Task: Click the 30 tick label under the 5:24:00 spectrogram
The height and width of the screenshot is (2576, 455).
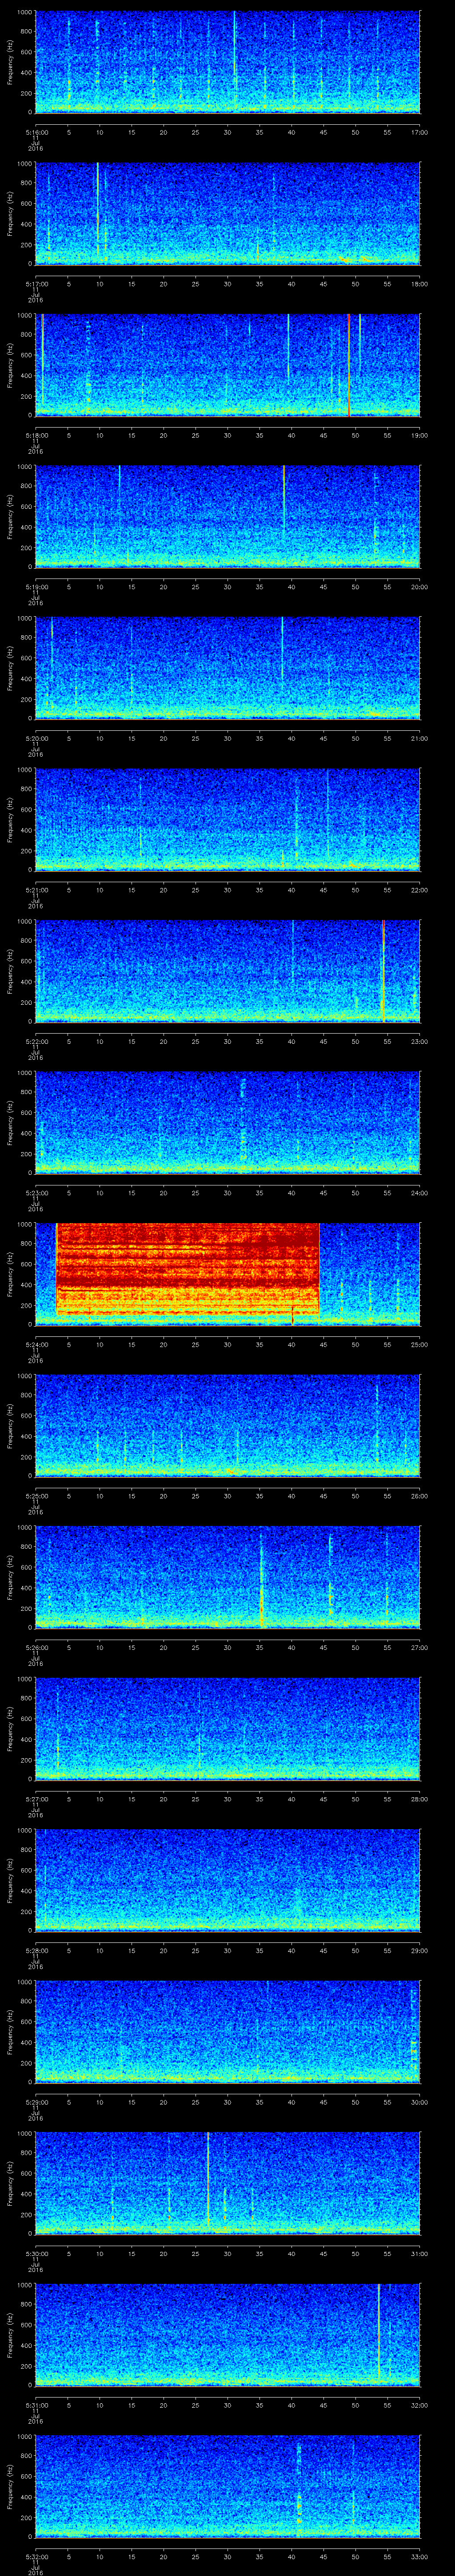Action: pos(228,1344)
